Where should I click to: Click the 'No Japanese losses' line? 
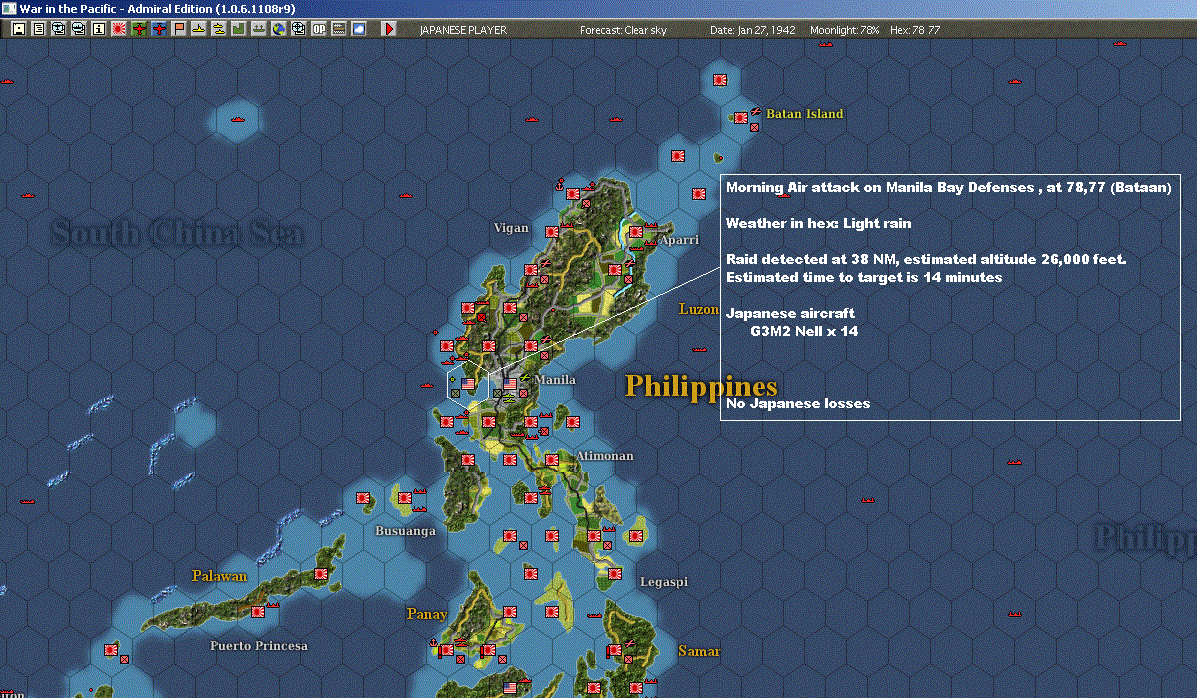798,403
